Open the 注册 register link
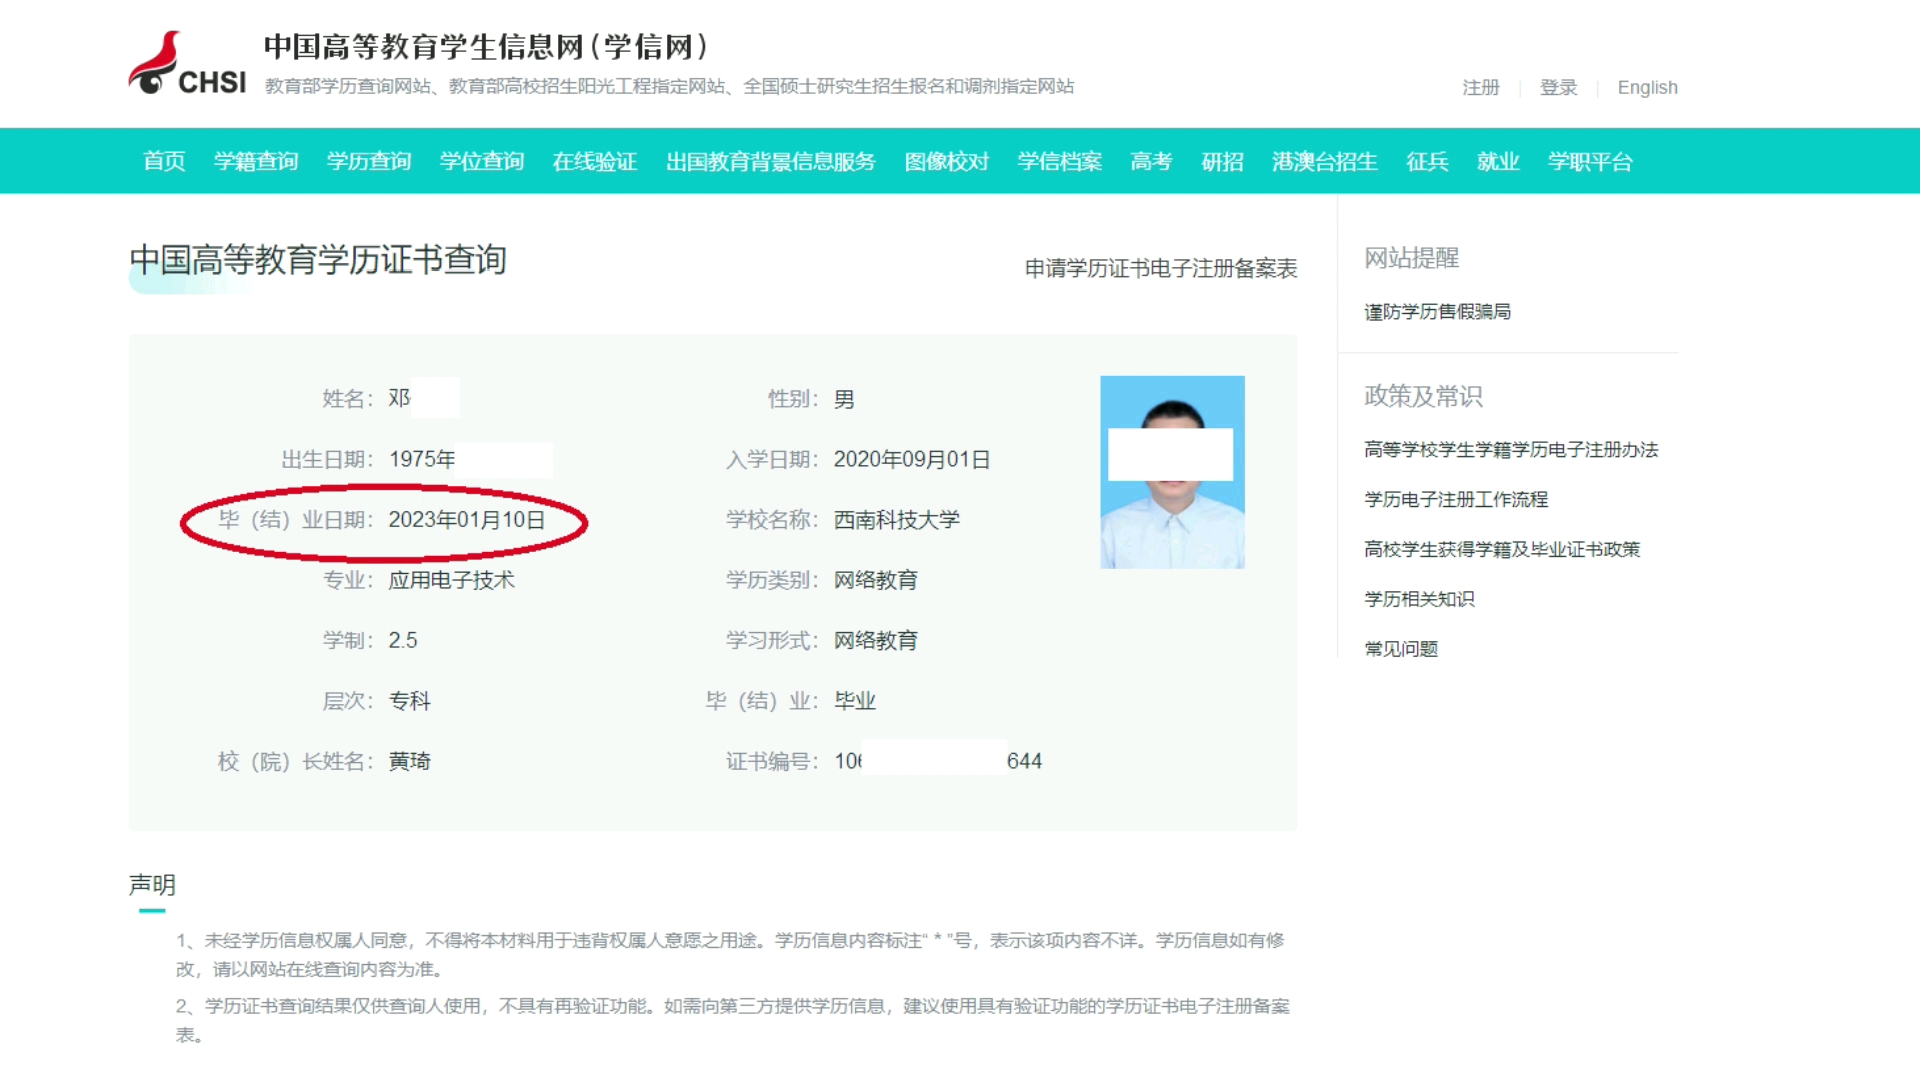 (1480, 87)
